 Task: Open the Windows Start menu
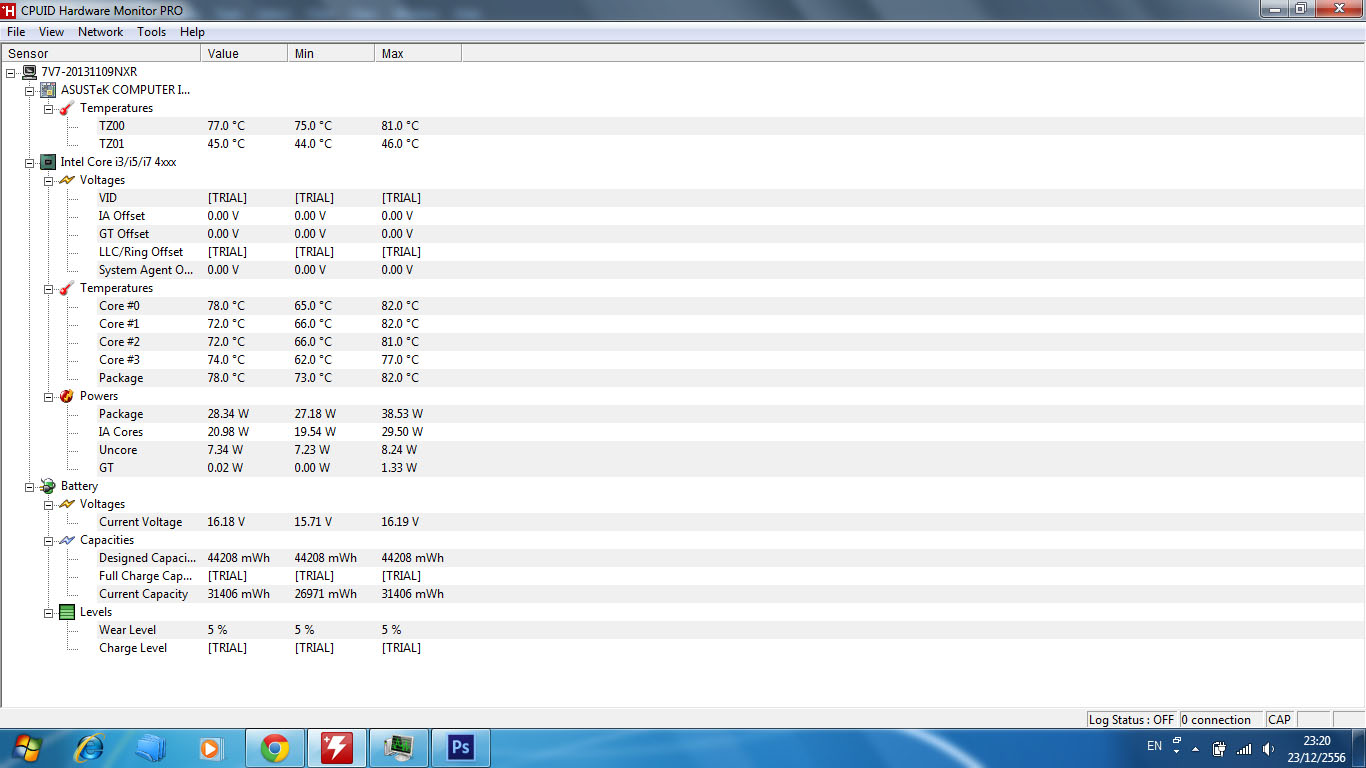point(27,747)
